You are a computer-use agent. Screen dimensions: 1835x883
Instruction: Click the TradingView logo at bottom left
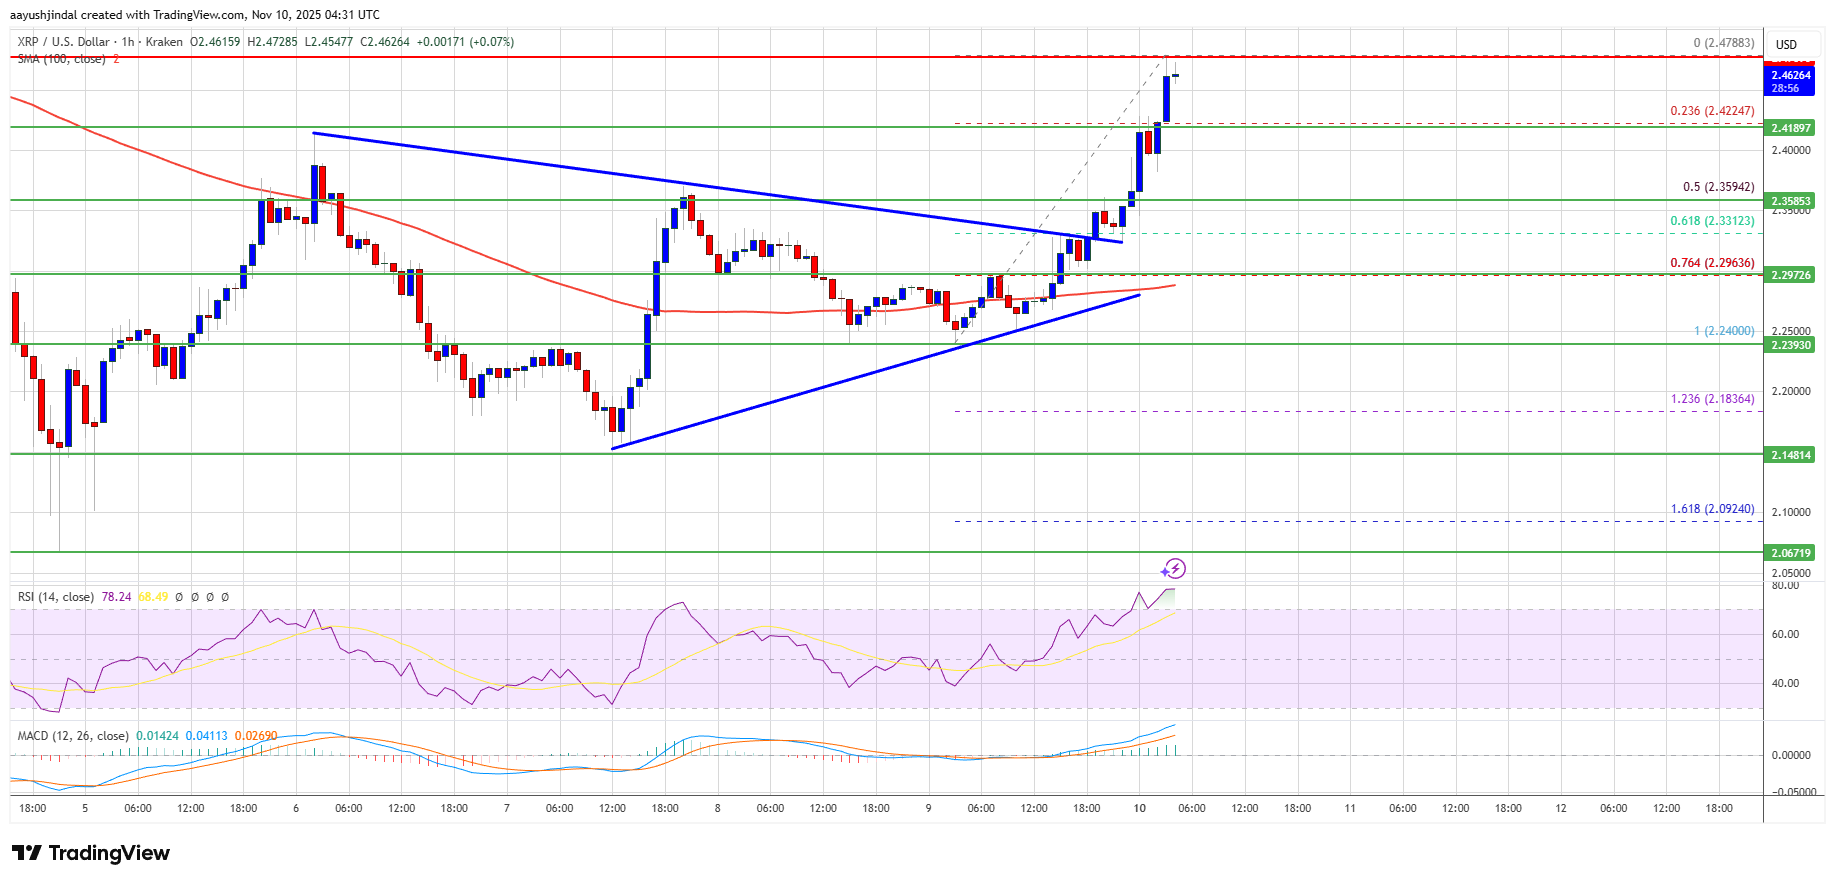91,853
